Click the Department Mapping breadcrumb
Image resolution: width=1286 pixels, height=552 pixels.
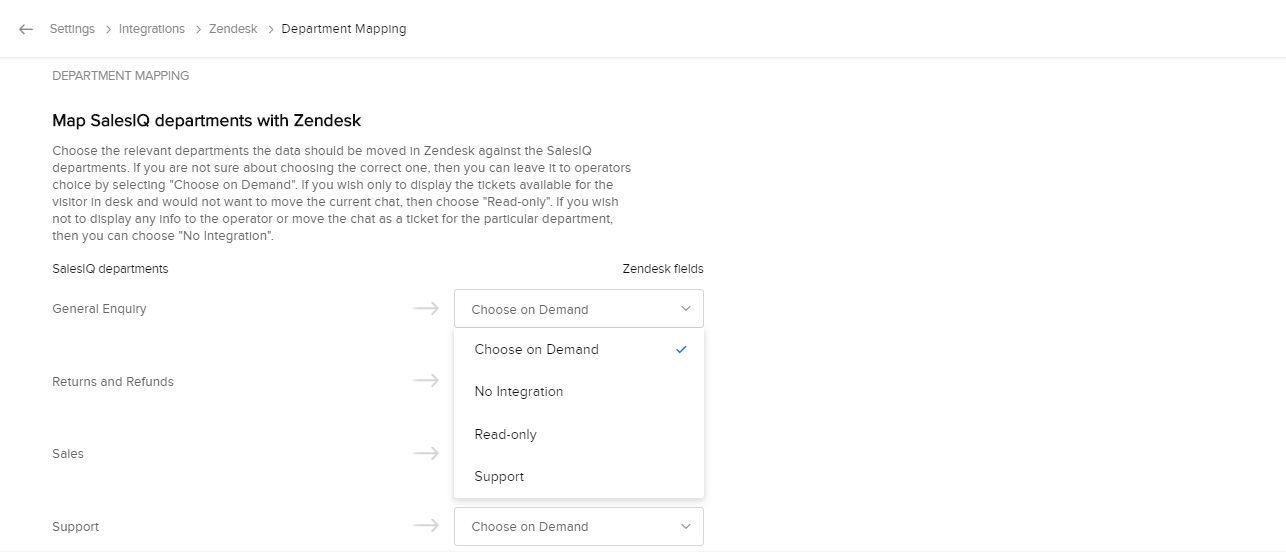[x=344, y=29]
